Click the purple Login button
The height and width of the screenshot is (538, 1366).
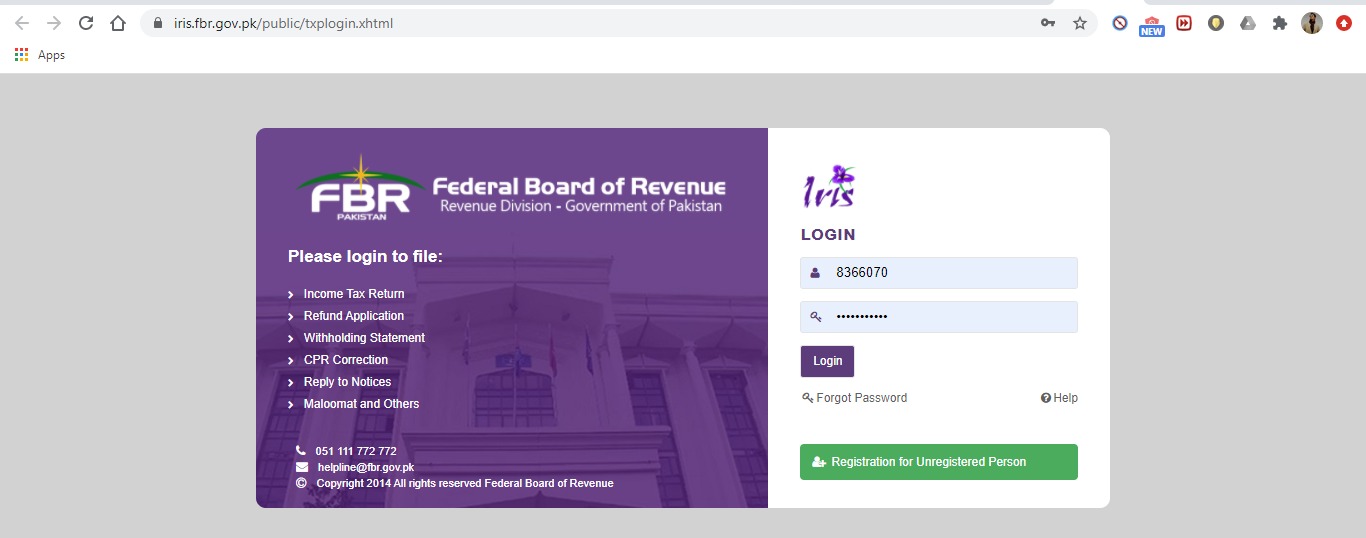tap(827, 361)
